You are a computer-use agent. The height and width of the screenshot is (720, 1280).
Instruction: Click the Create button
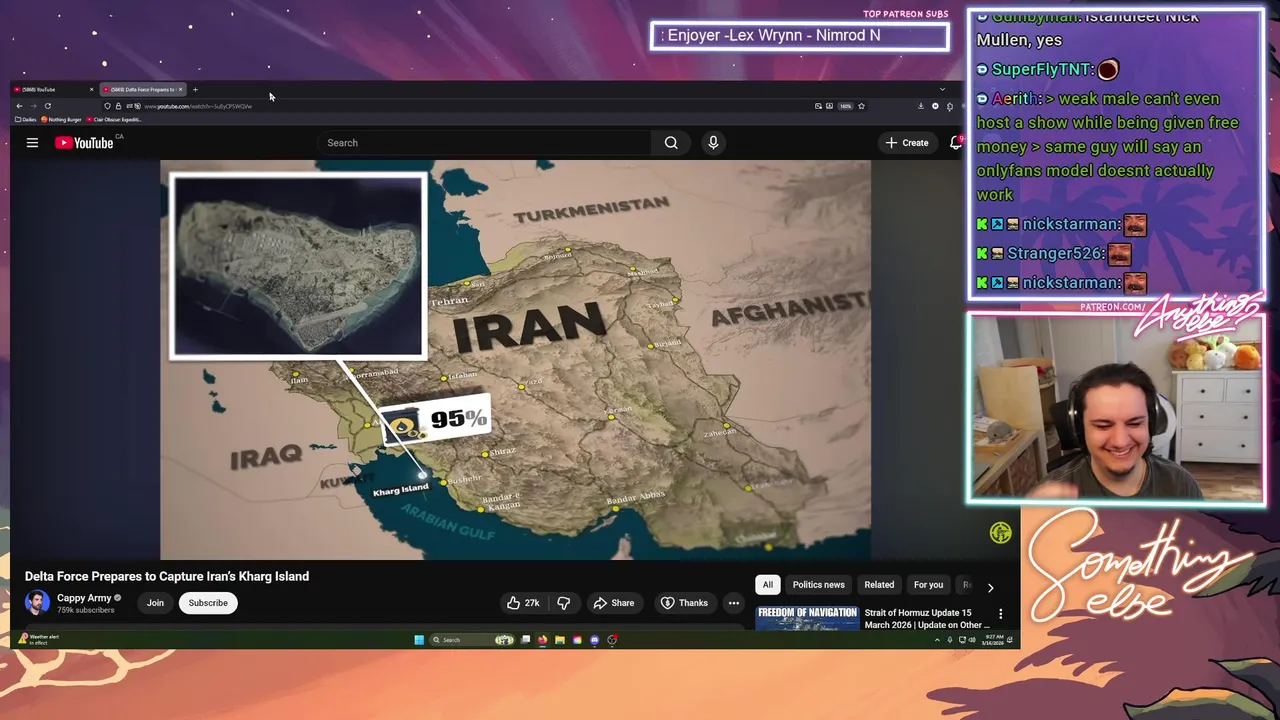click(x=907, y=143)
